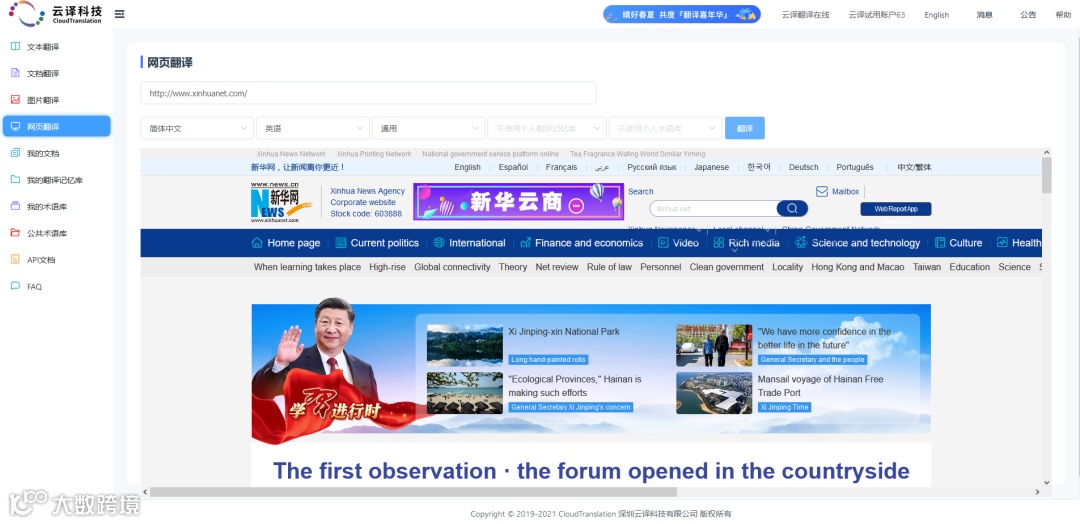
Task: Click the 新华云商 banner advertisement
Action: 518,201
